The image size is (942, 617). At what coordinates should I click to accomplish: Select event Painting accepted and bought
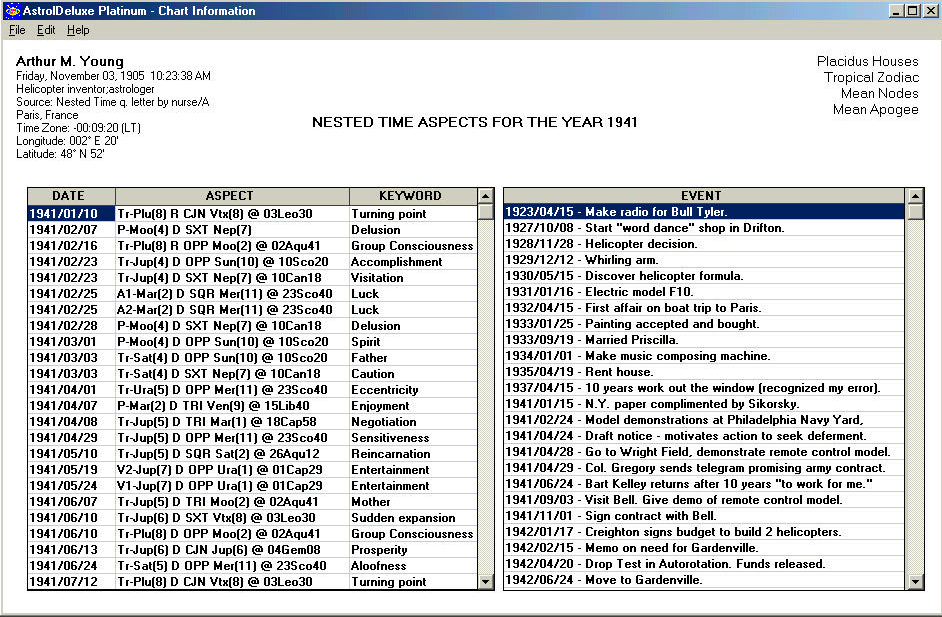tap(703, 324)
